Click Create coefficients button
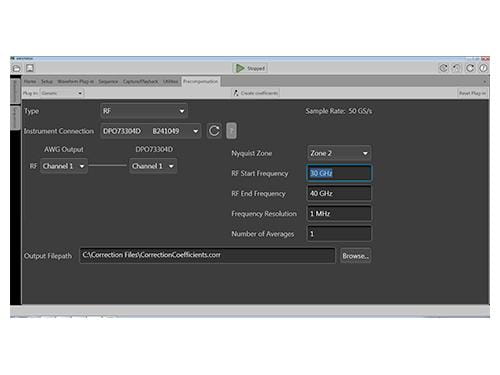The image size is (500, 375). point(256,93)
